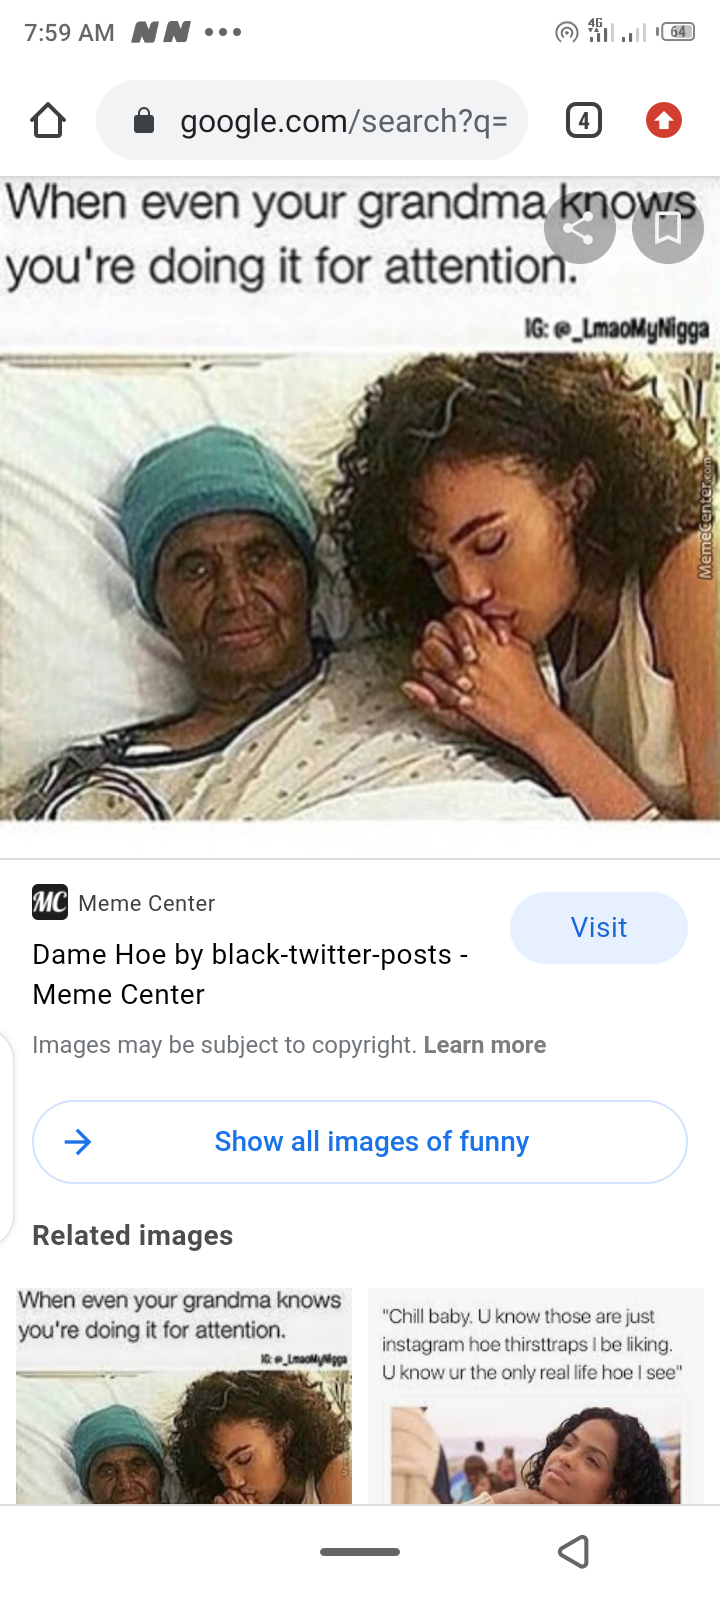
Task: Tap the Android back triangle button
Action: coord(573,1552)
